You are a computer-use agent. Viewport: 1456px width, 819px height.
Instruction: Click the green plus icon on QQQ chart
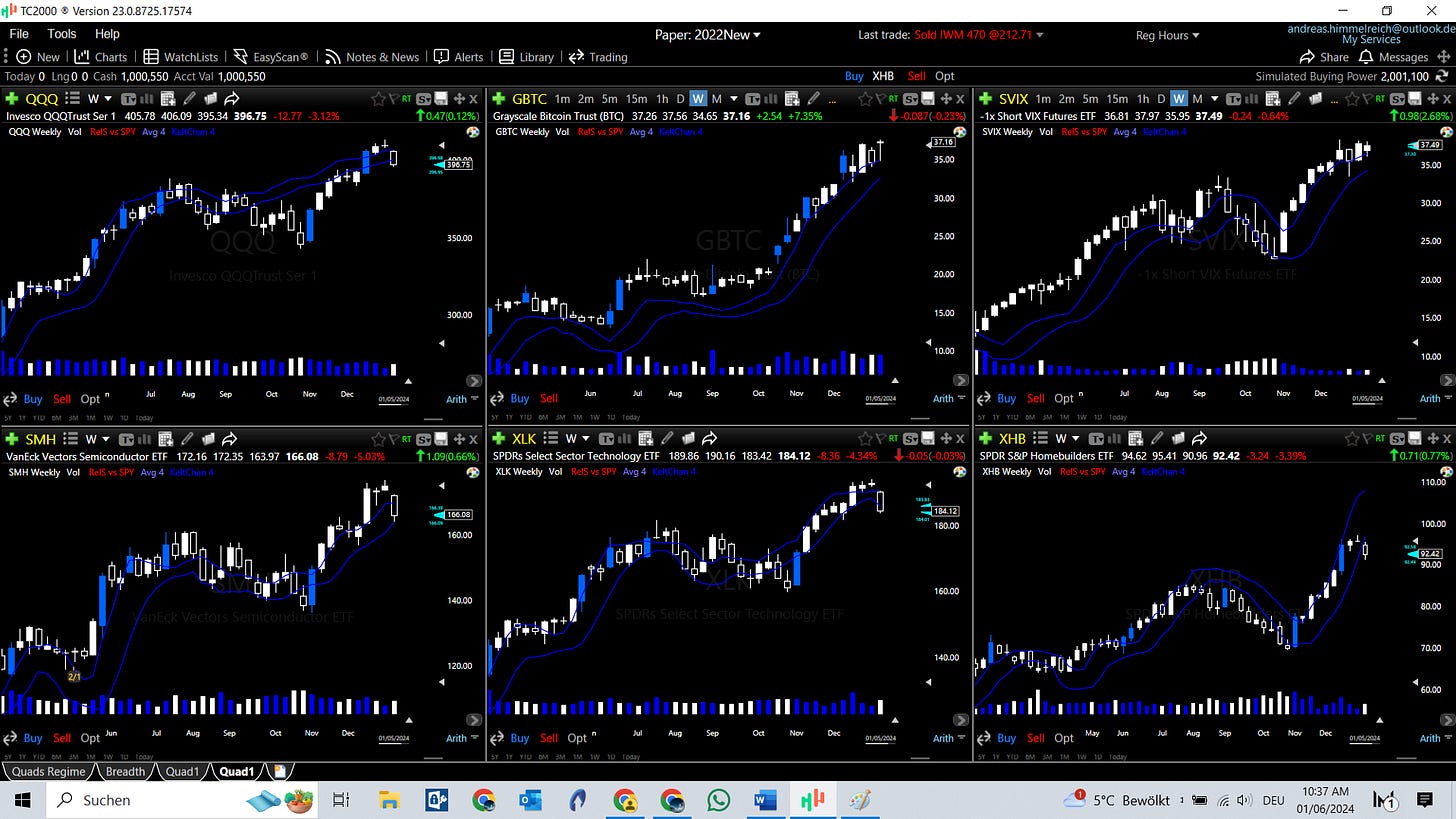coord(12,99)
